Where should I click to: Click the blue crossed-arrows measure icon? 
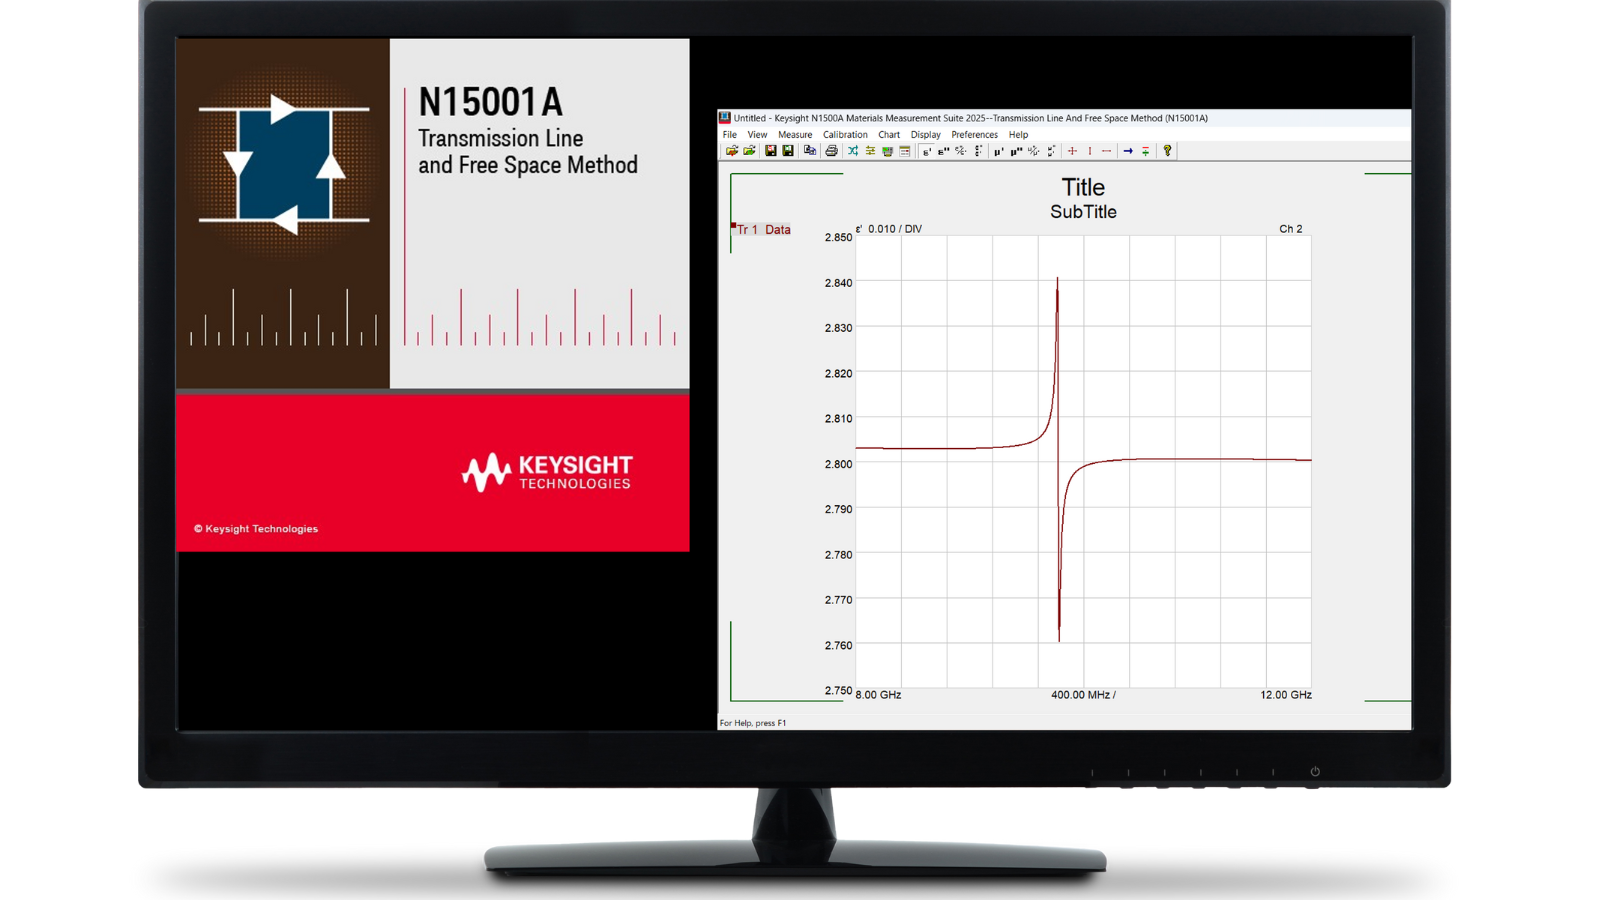pos(853,151)
